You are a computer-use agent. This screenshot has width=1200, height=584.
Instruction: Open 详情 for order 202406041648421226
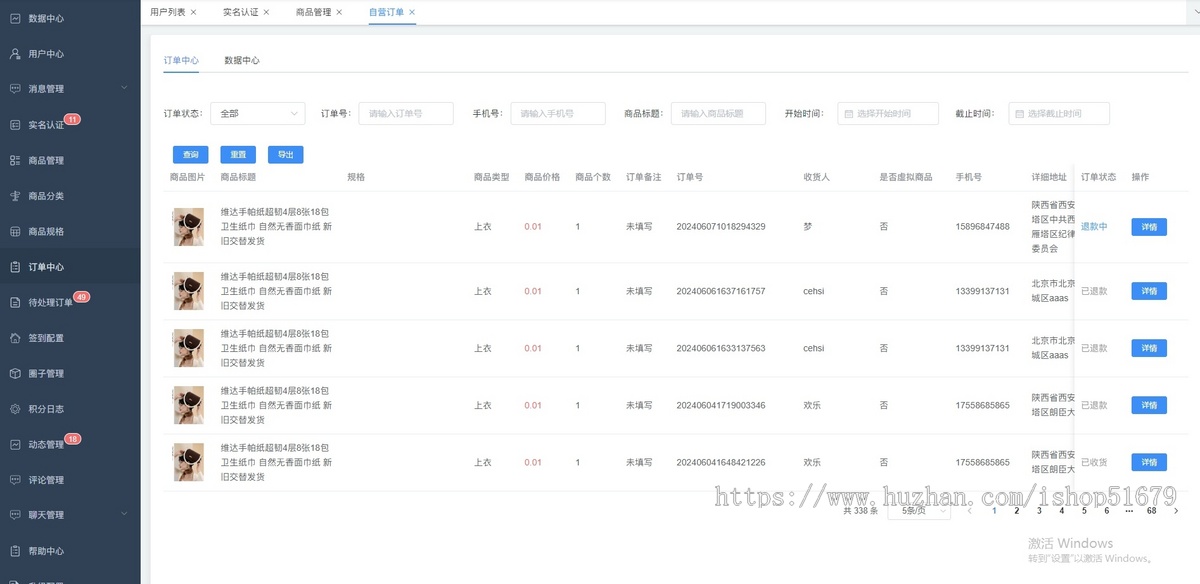tap(1149, 462)
